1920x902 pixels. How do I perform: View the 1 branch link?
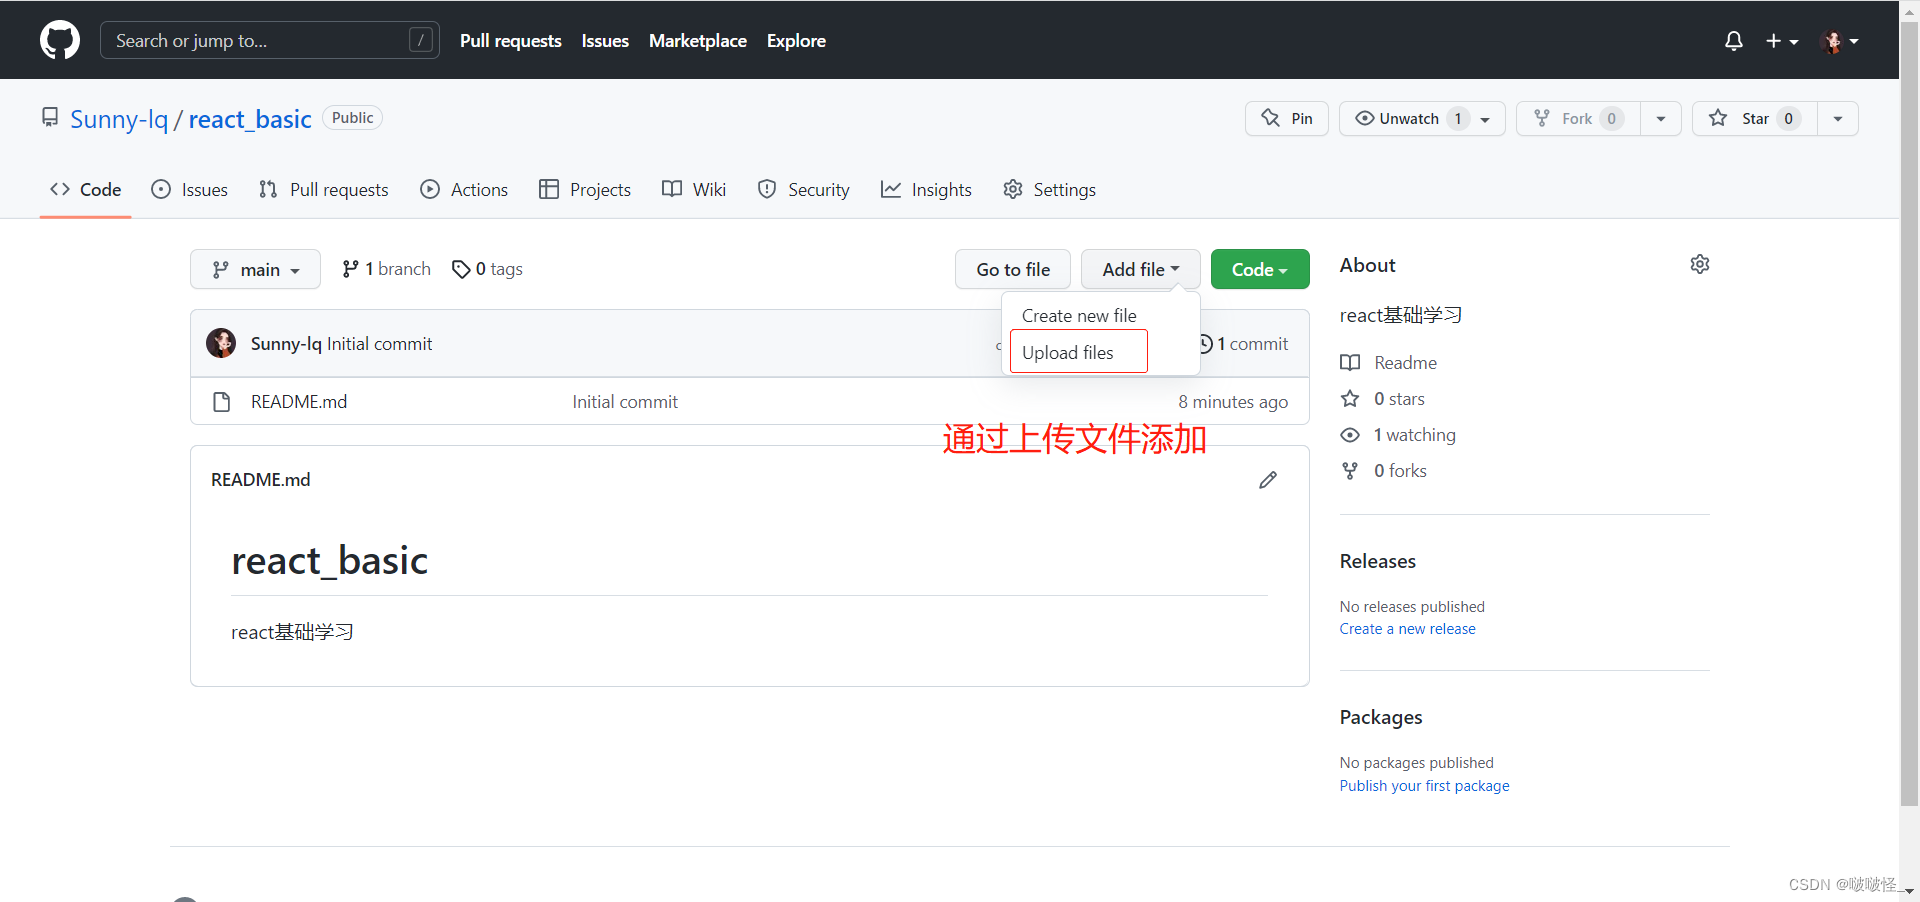point(386,269)
